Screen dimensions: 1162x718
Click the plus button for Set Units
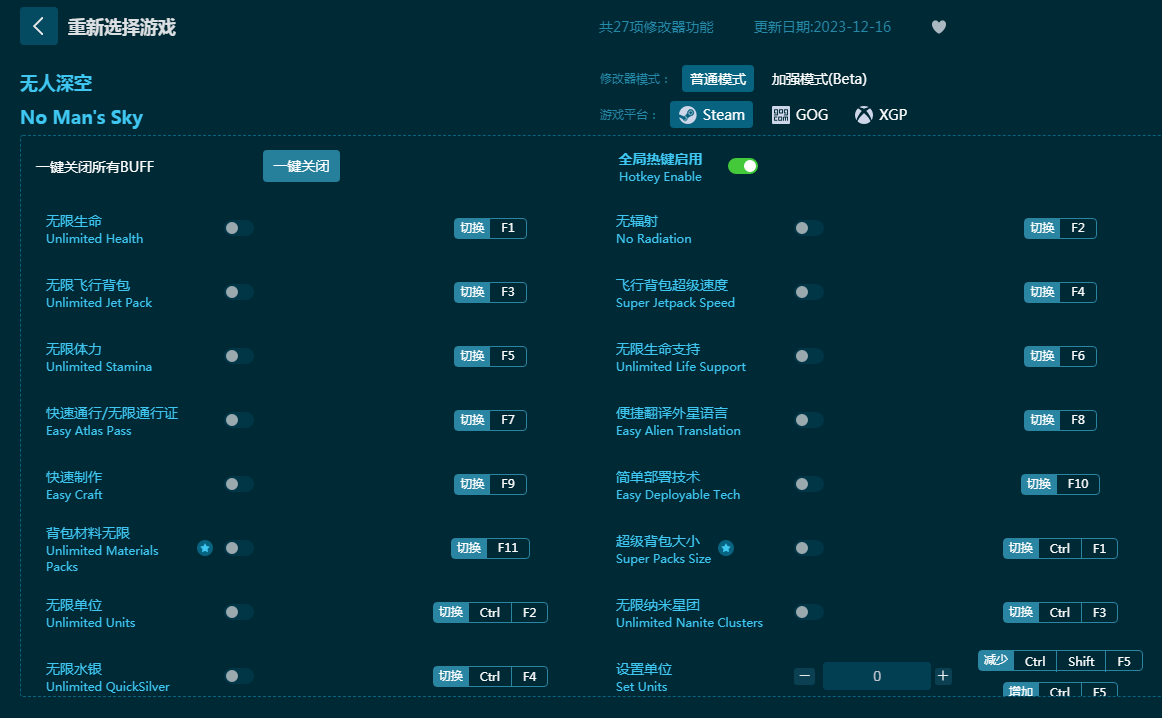943,676
